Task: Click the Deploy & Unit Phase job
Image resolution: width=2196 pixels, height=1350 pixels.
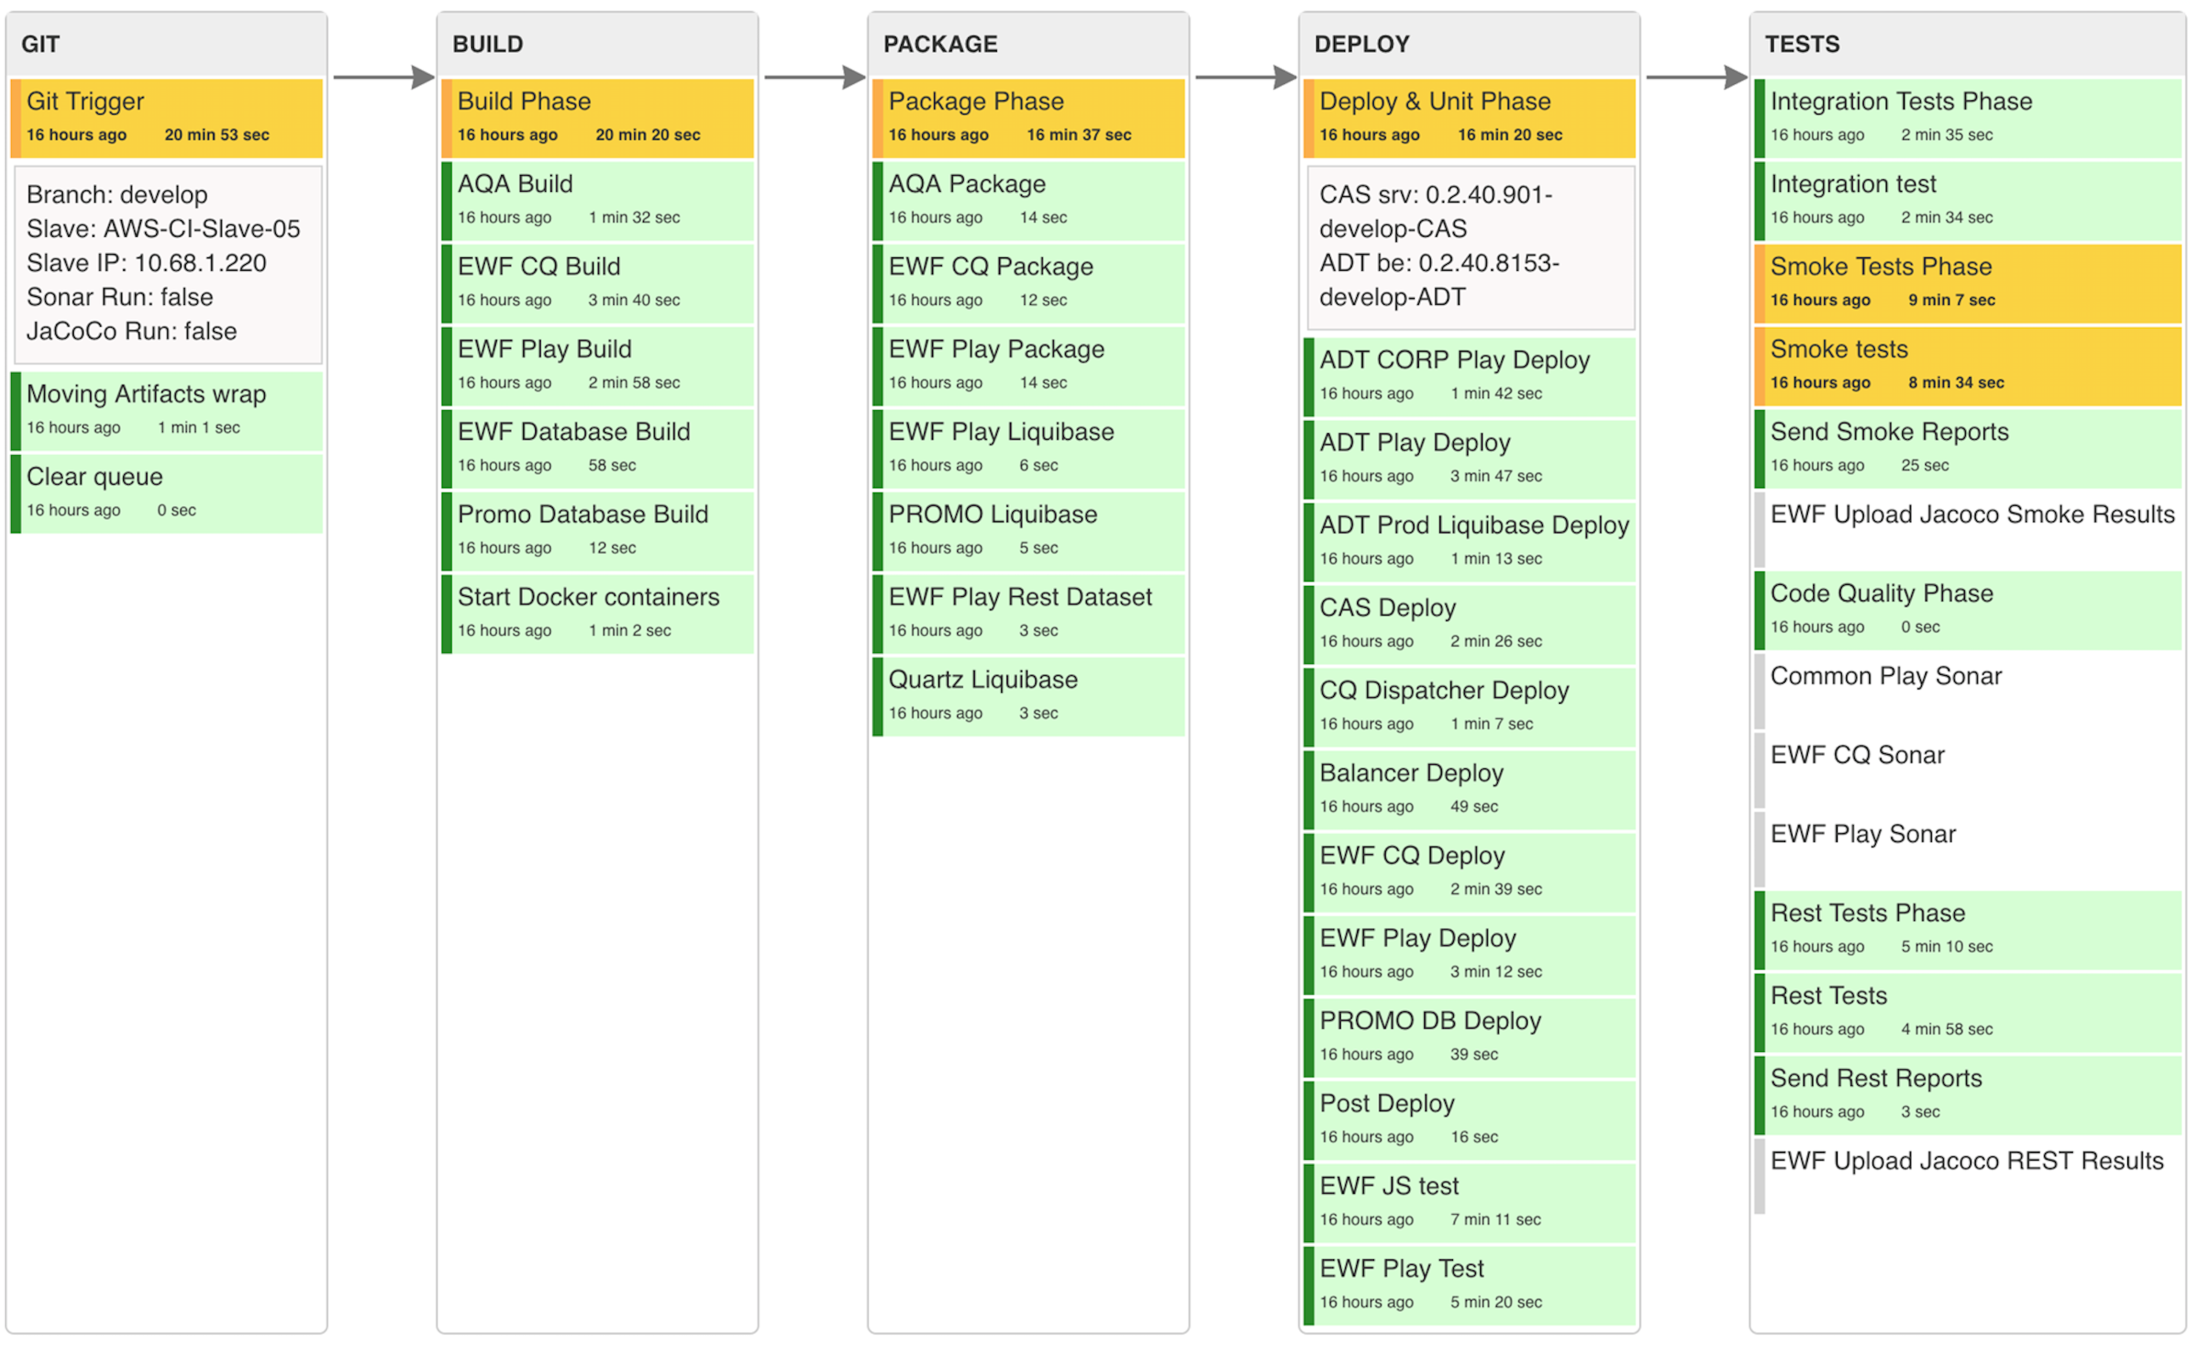Action: pos(1434,102)
